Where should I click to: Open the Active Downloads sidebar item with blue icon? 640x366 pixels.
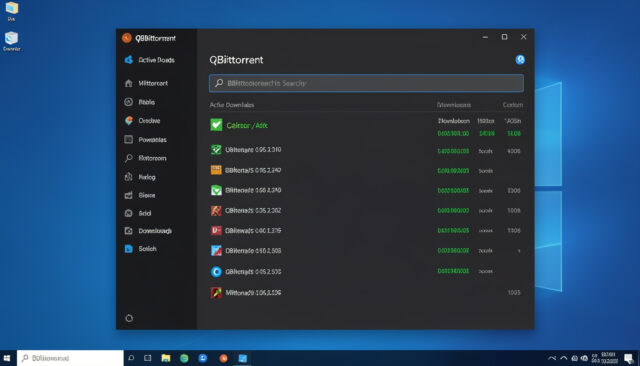[x=149, y=60]
